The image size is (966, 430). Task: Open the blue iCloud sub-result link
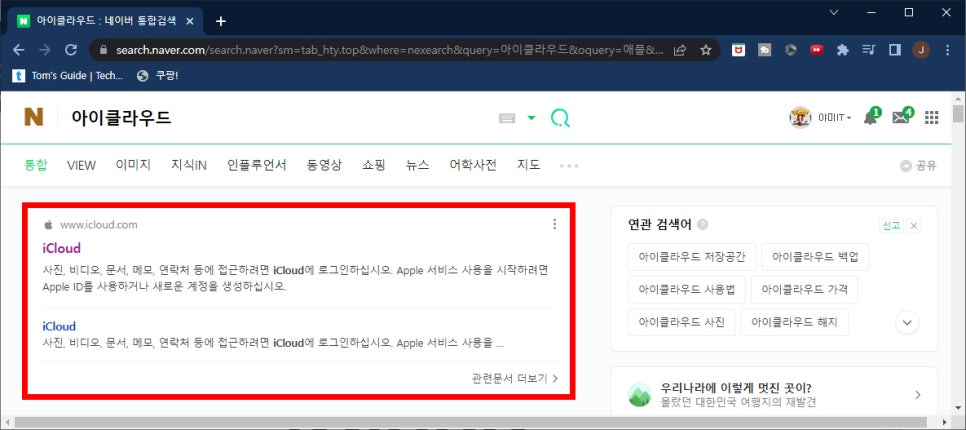(59, 326)
